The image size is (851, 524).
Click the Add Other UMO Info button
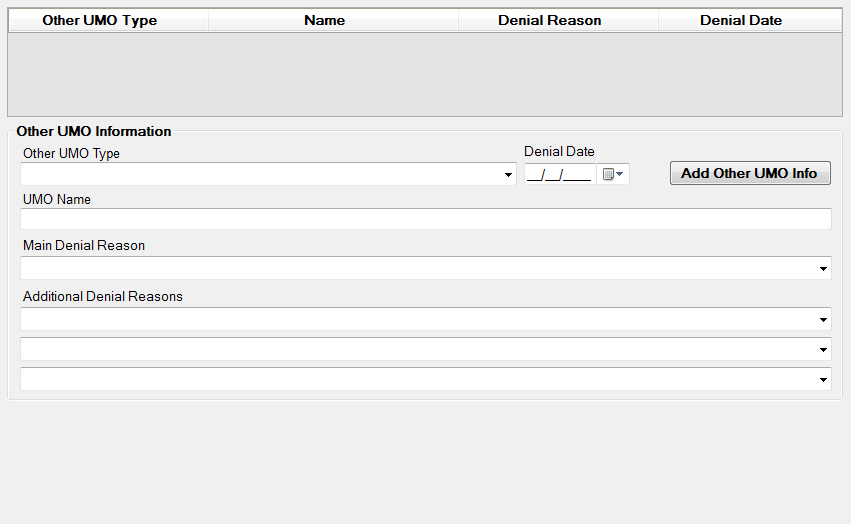749,173
